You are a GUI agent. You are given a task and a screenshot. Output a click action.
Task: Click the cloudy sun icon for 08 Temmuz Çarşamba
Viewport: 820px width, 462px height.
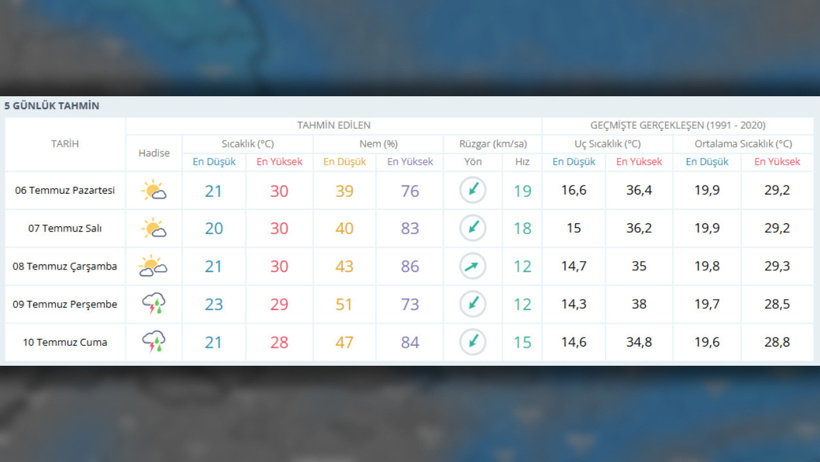point(153,266)
